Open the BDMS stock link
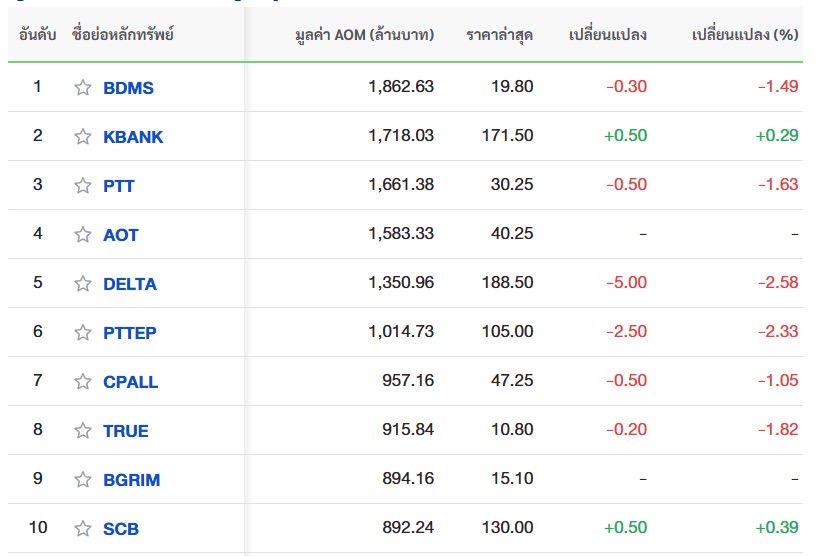 pyautogui.click(x=128, y=87)
